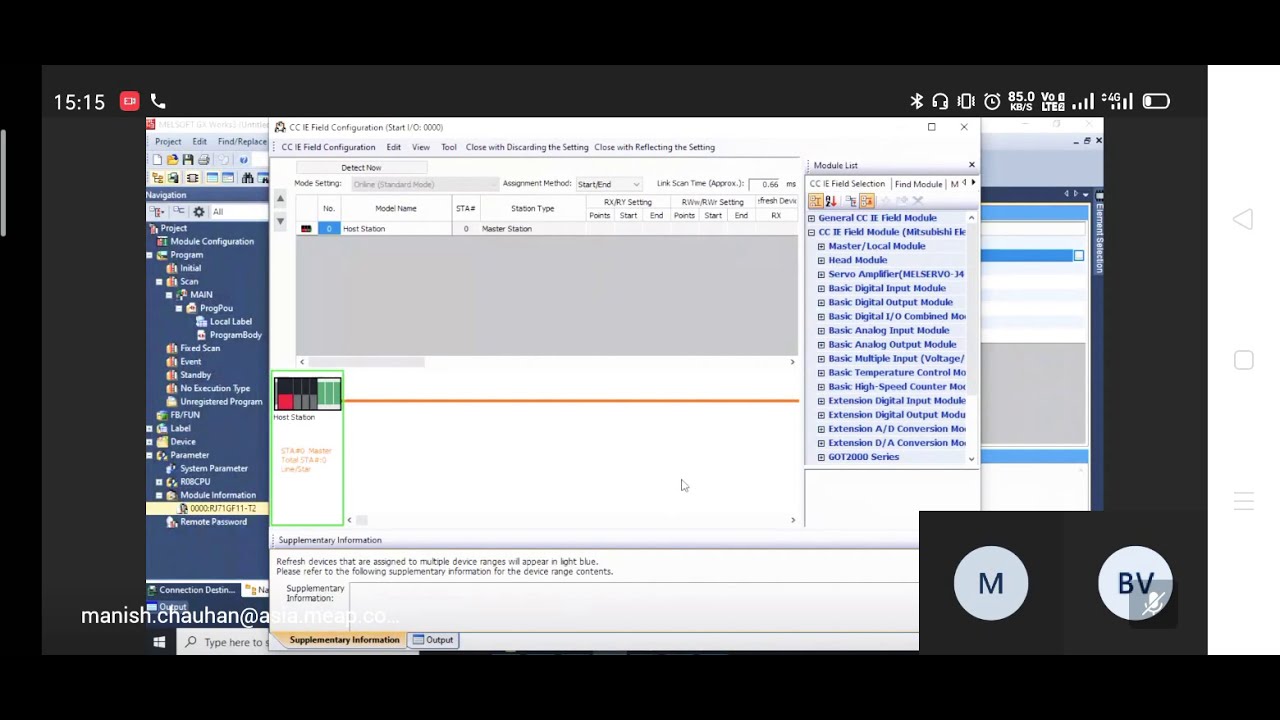Click the taskbar search magnifier icon
Image resolution: width=1280 pixels, height=720 pixels.
pos(191,642)
